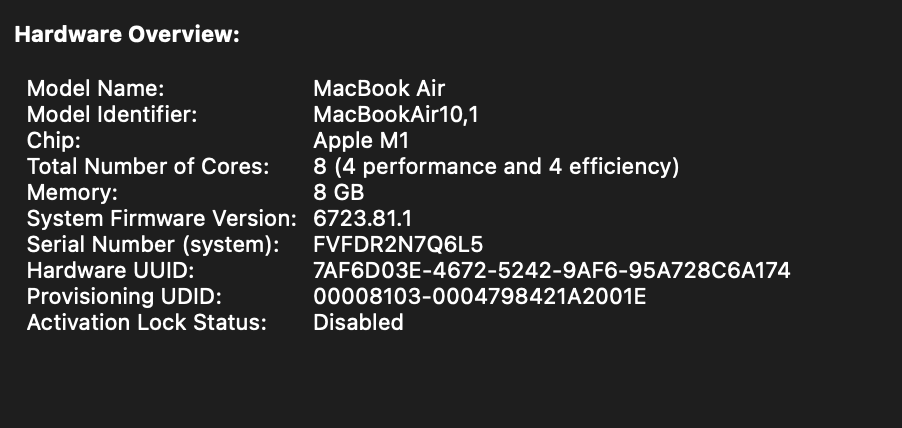The width and height of the screenshot is (902, 428).
Task: Select the Model Identifier label
Action: pyautogui.click(x=112, y=114)
